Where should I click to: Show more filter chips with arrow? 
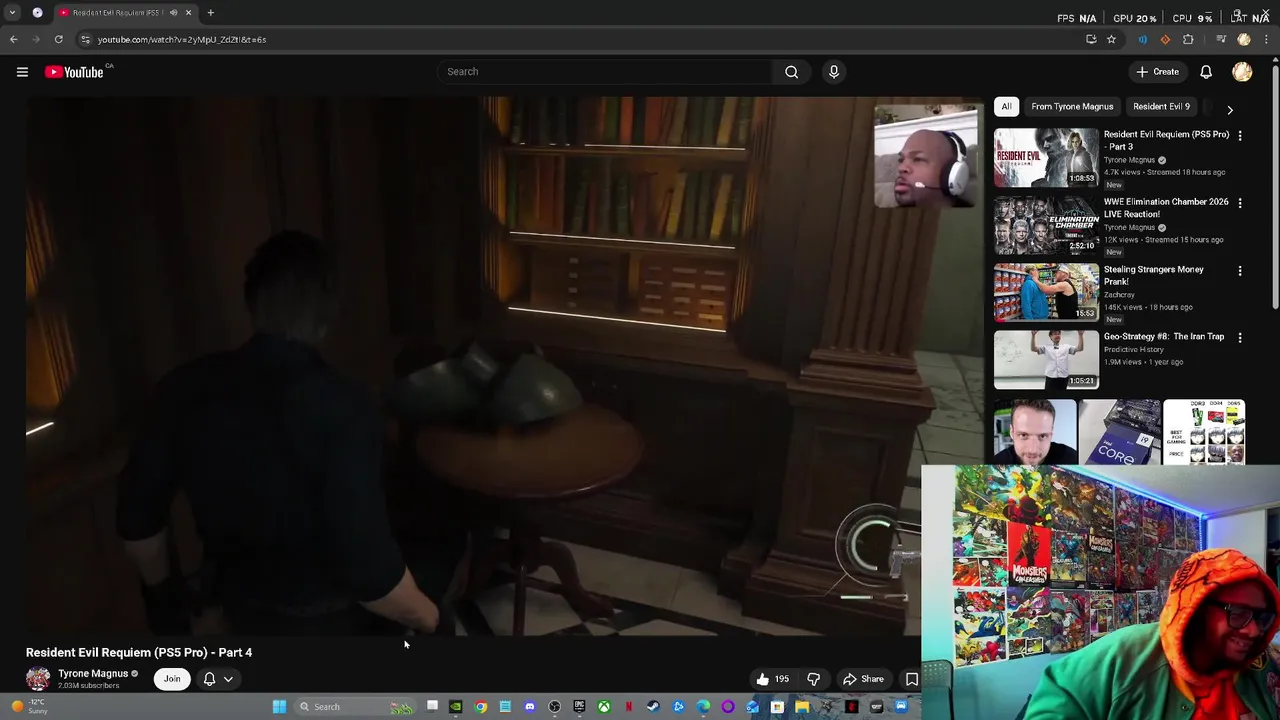pos(1230,109)
